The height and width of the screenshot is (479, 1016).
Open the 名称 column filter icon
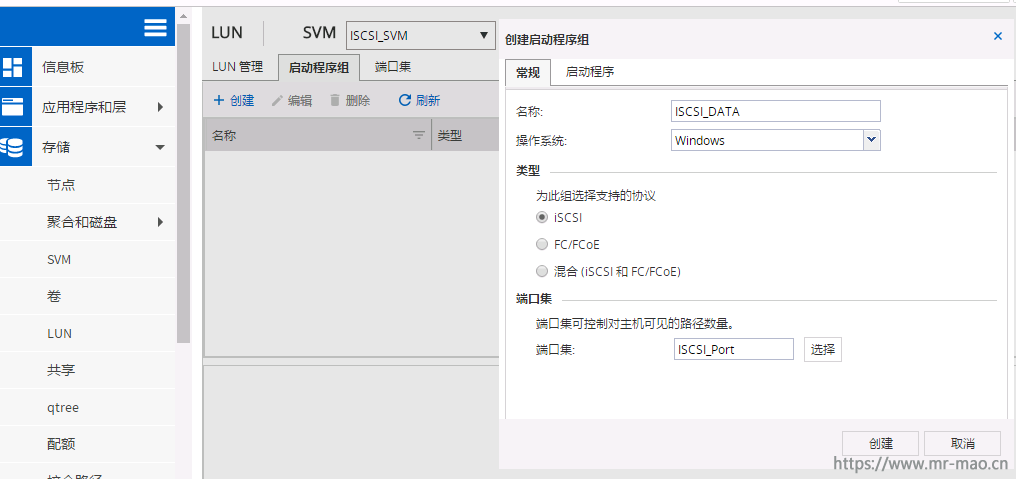pos(419,135)
